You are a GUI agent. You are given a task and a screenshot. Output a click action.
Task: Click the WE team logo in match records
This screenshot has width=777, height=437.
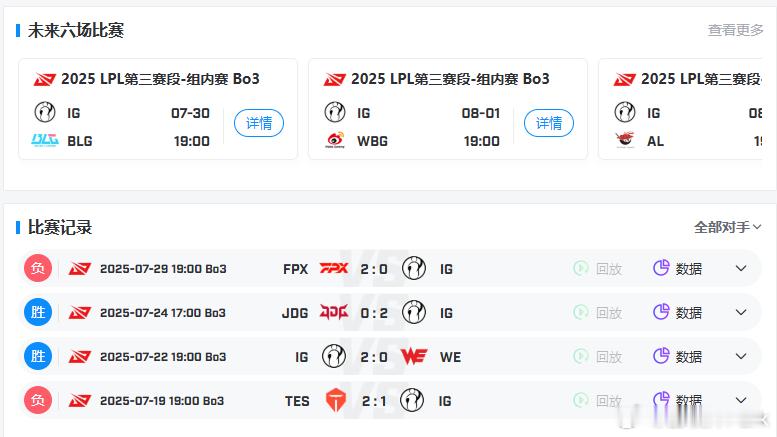[x=414, y=356]
